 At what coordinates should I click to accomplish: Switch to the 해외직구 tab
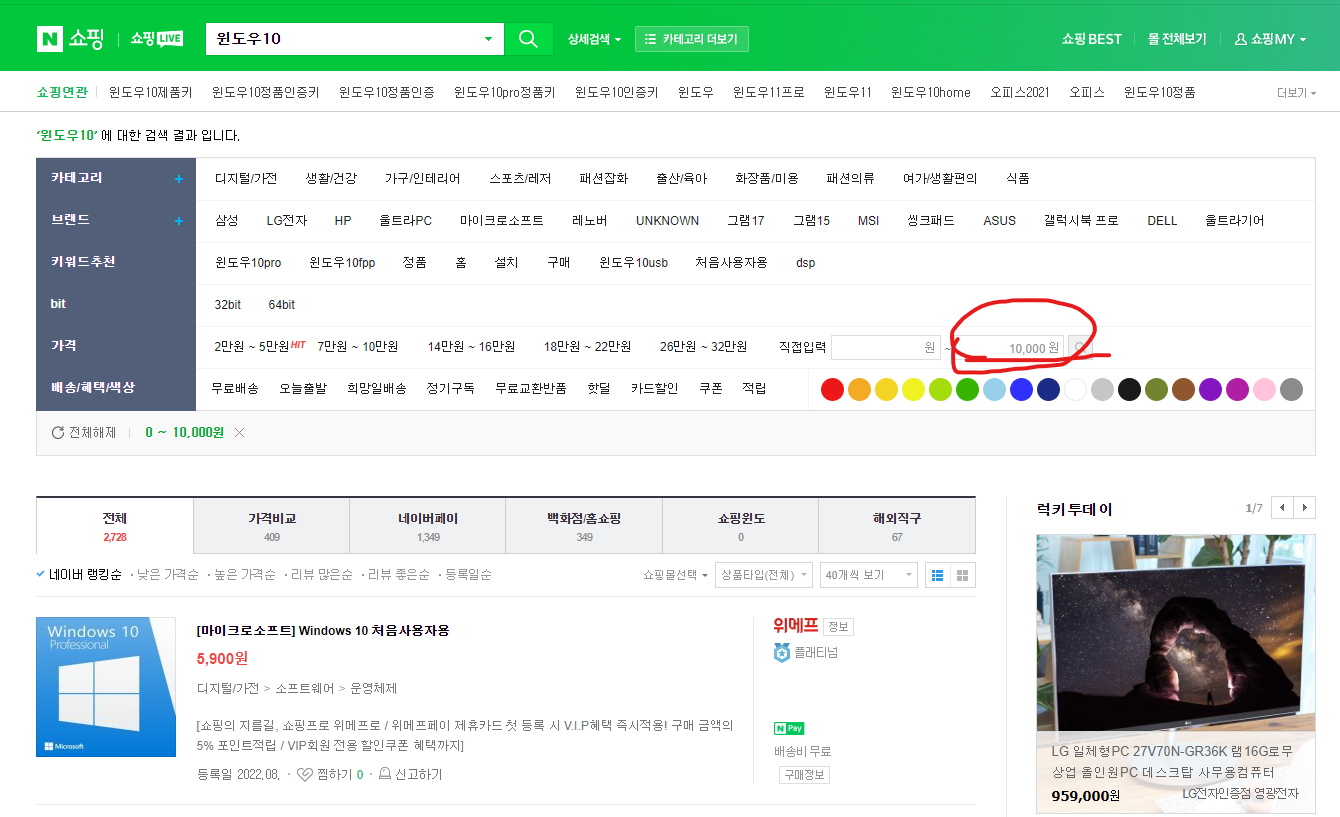click(897, 526)
